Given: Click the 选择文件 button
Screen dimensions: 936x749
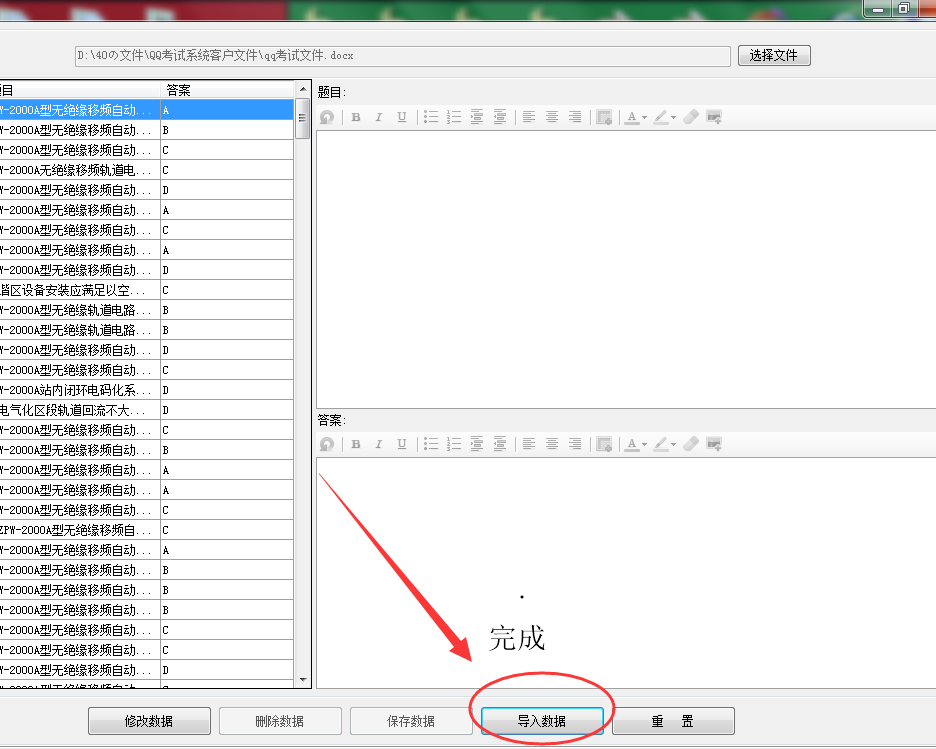Looking at the screenshot, I should (x=774, y=55).
